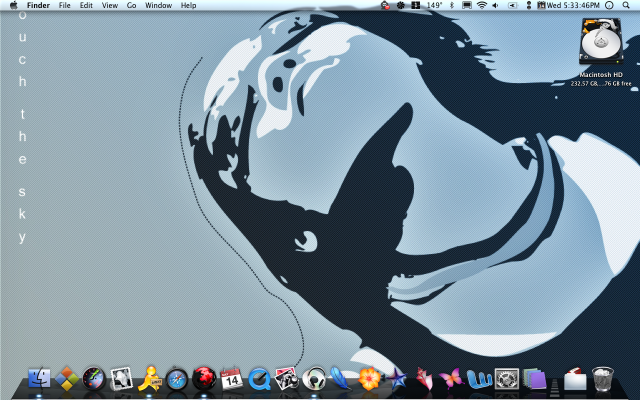Launch the headphones audio app in the dock
Screen dimensions: 640x400
[x=313, y=378]
